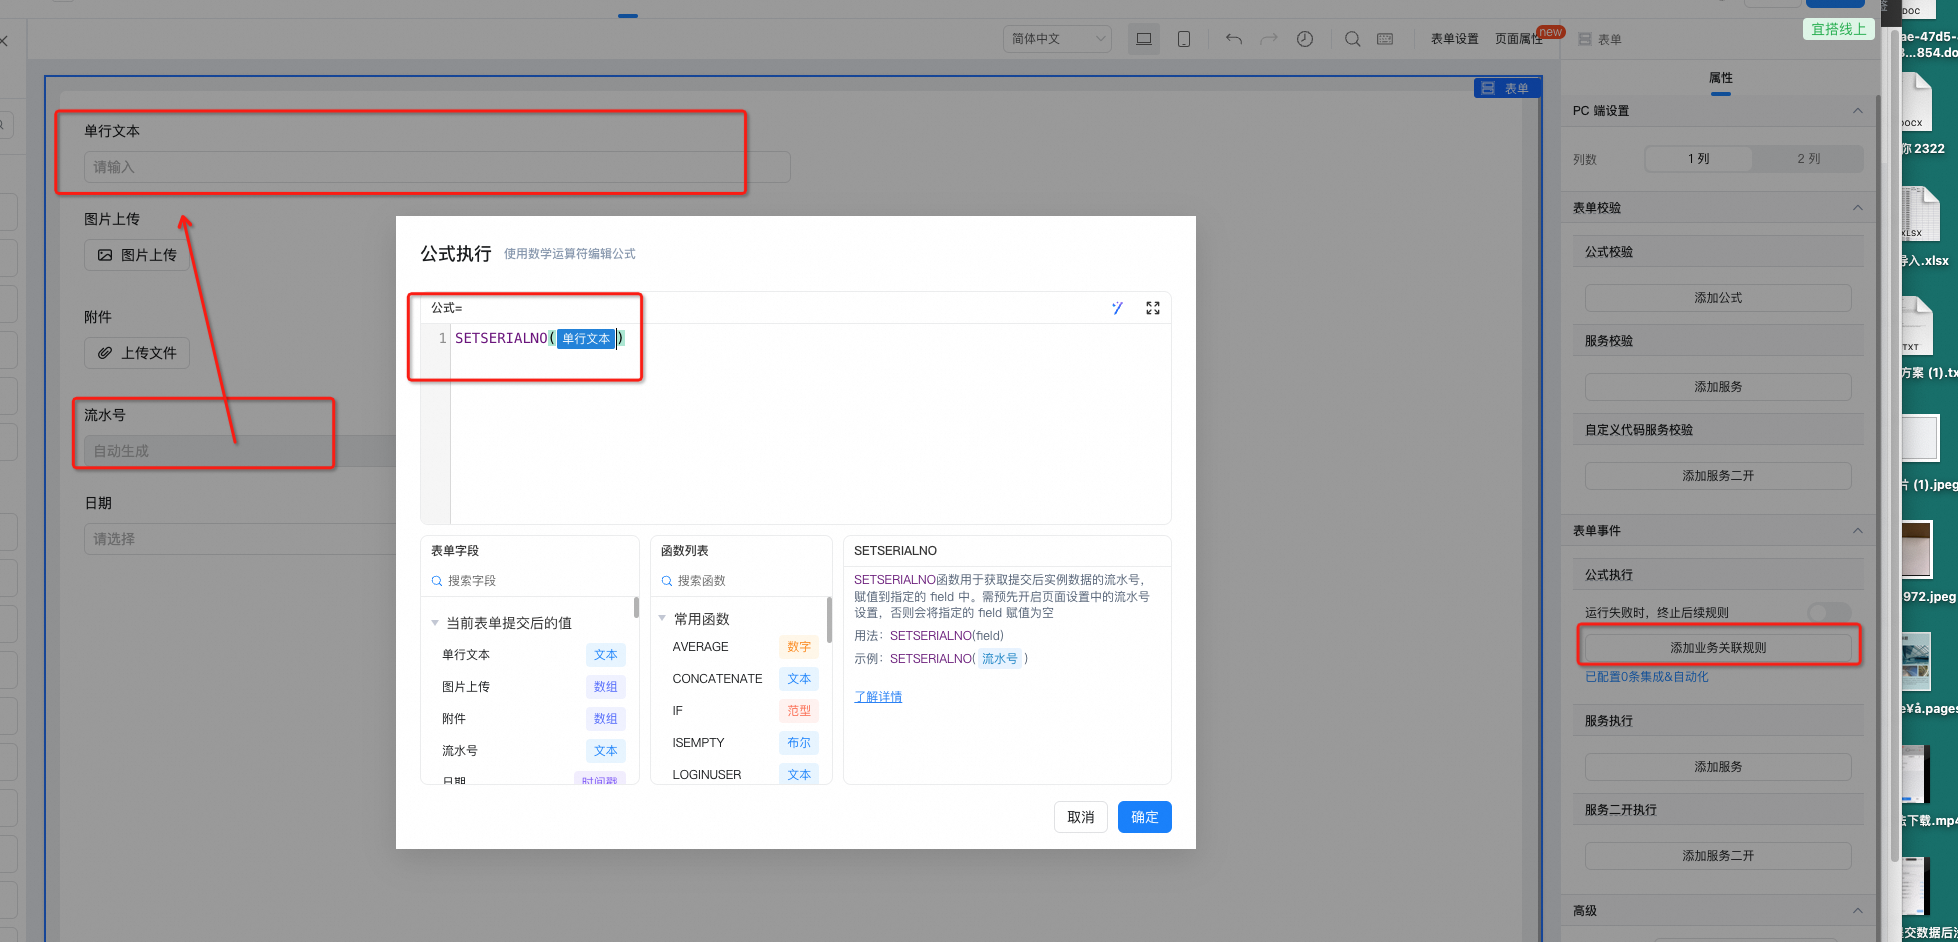The width and height of the screenshot is (1958, 942).
Task: Click 添加服务 button under 服务校验
Action: [1718, 387]
